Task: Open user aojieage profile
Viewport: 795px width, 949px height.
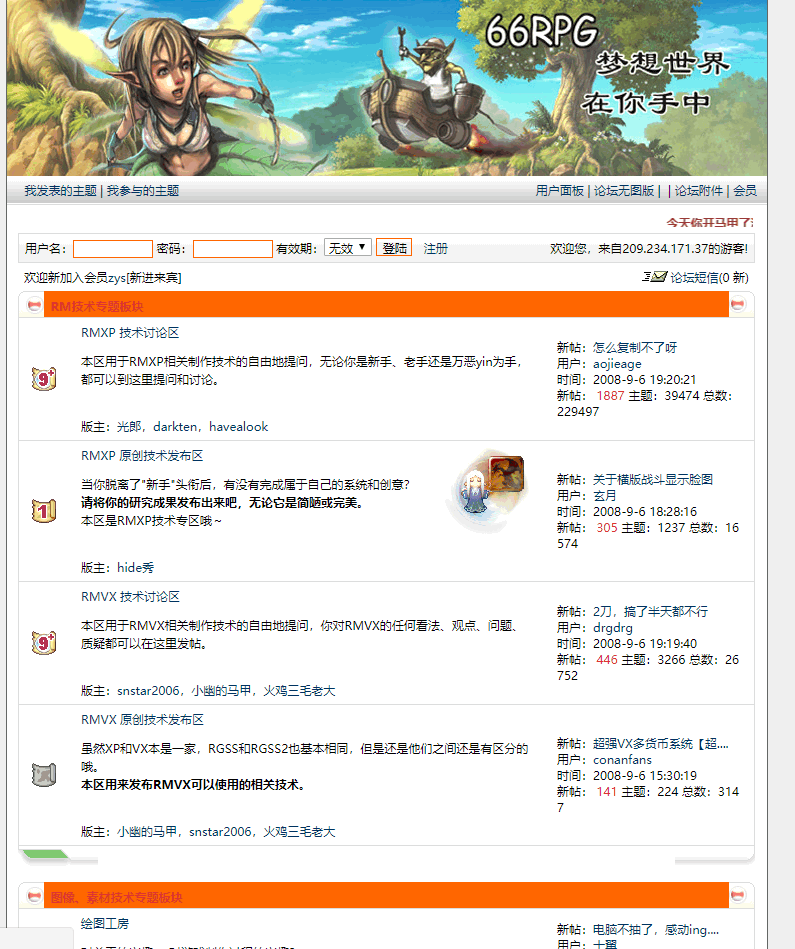Action: 617,364
